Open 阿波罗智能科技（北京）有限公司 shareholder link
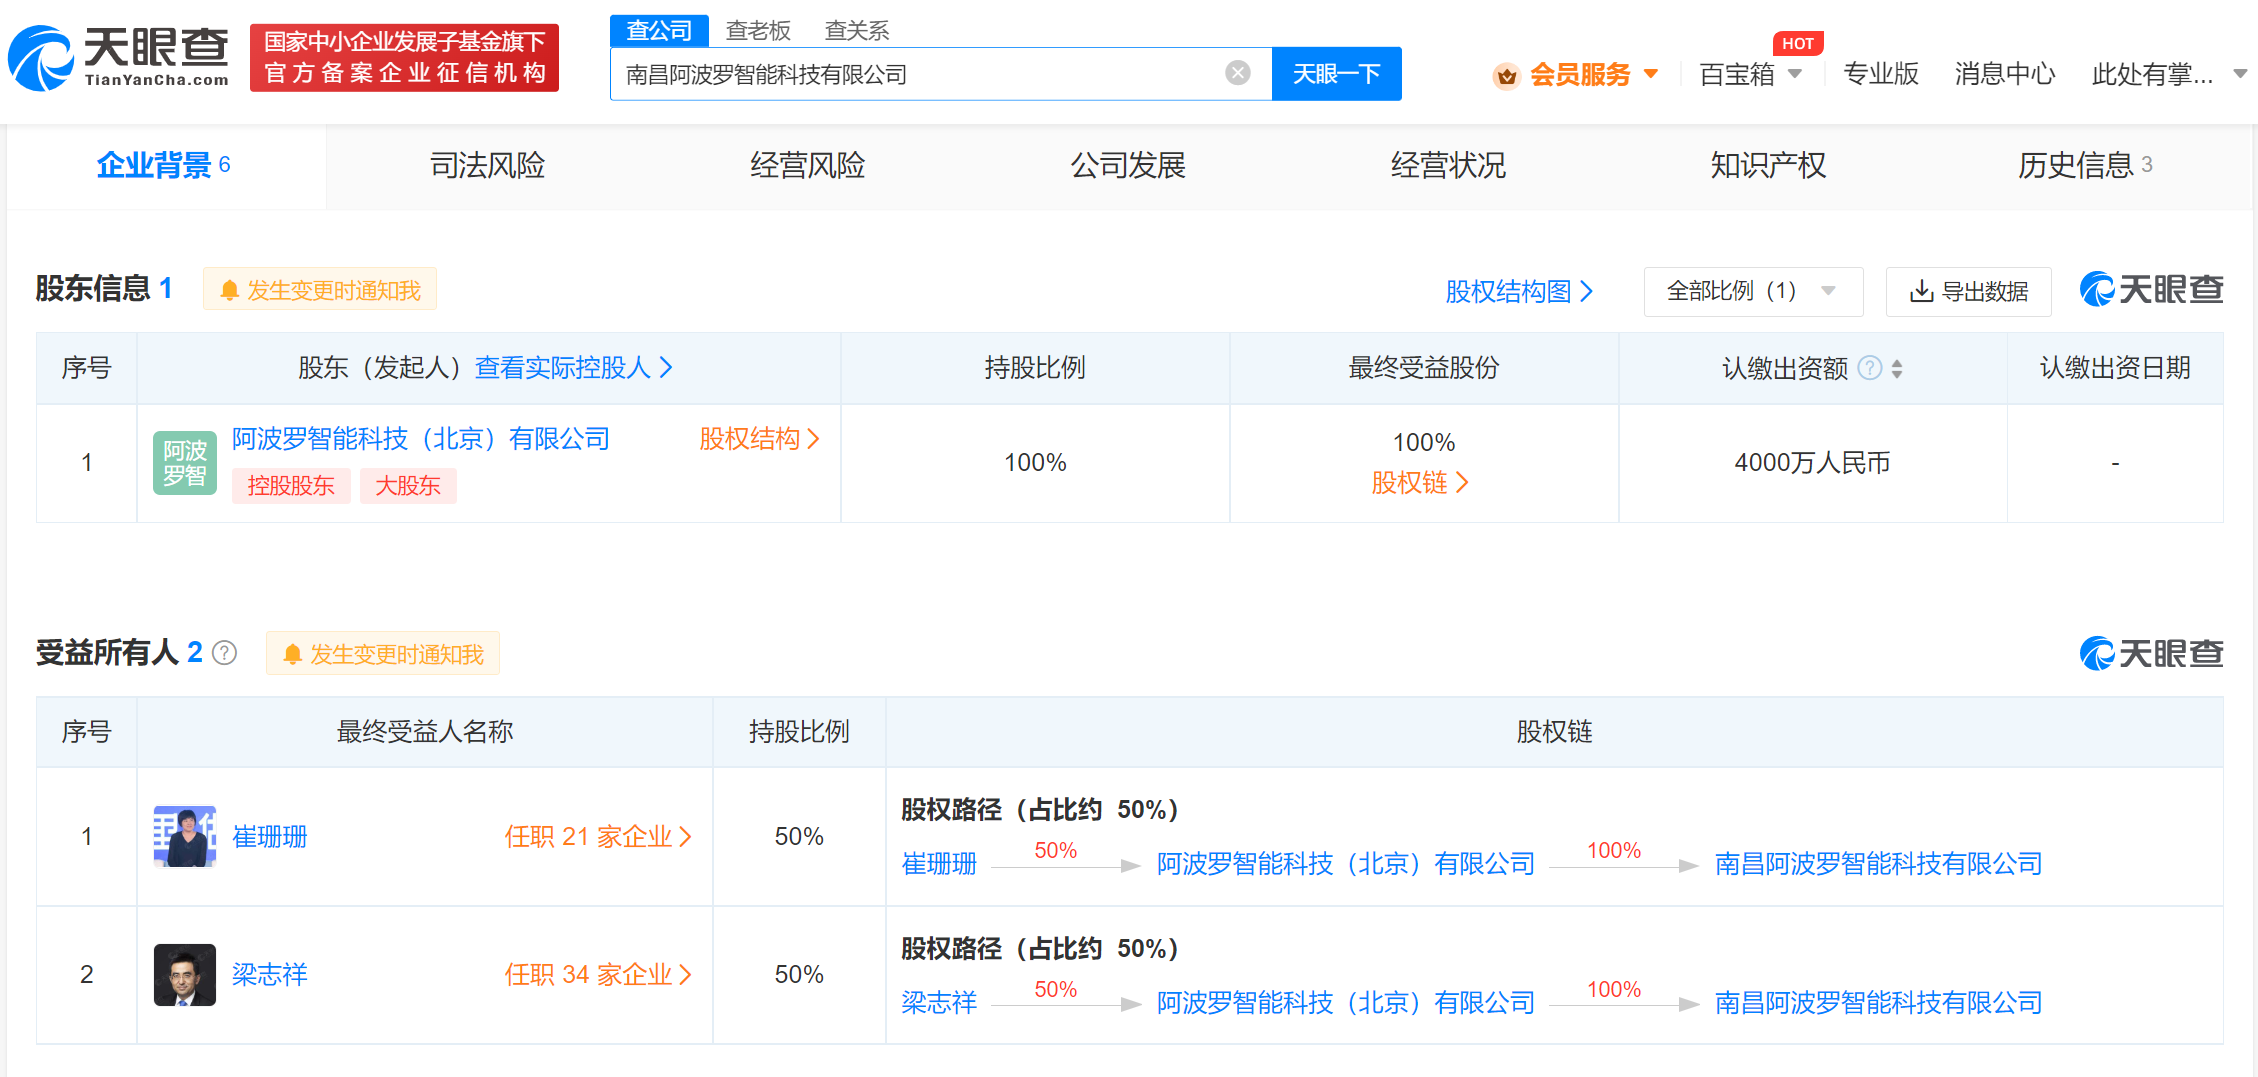Image resolution: width=2258 pixels, height=1077 pixels. coord(421,438)
